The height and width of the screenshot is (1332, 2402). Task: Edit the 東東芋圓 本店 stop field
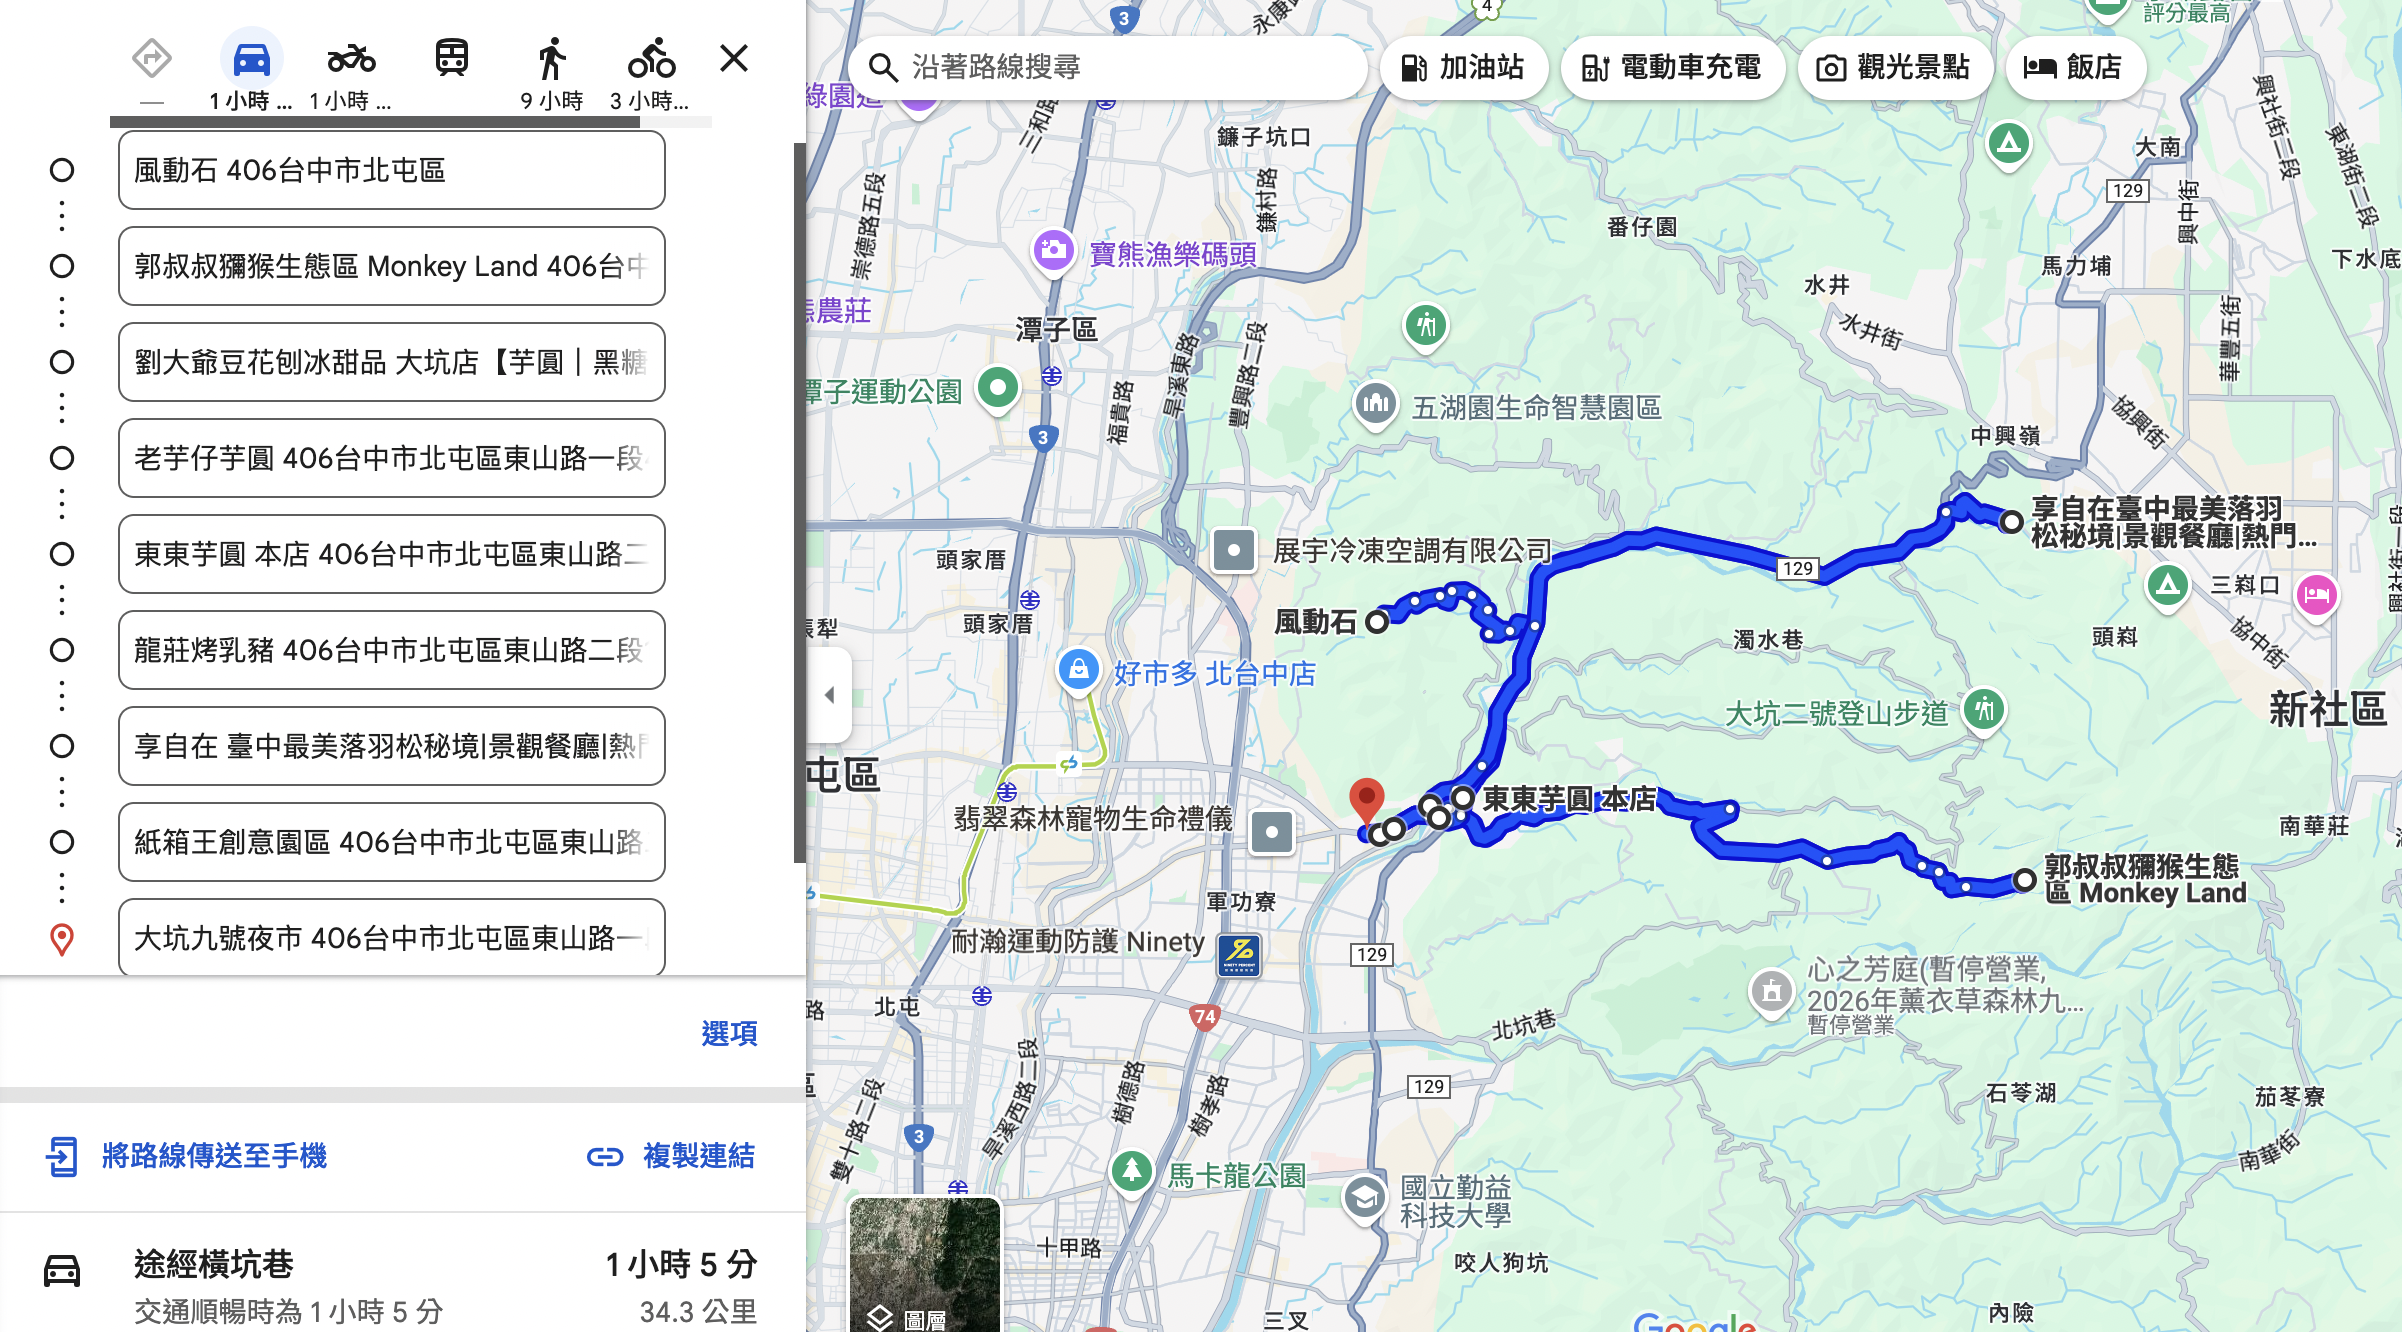pyautogui.click(x=392, y=554)
